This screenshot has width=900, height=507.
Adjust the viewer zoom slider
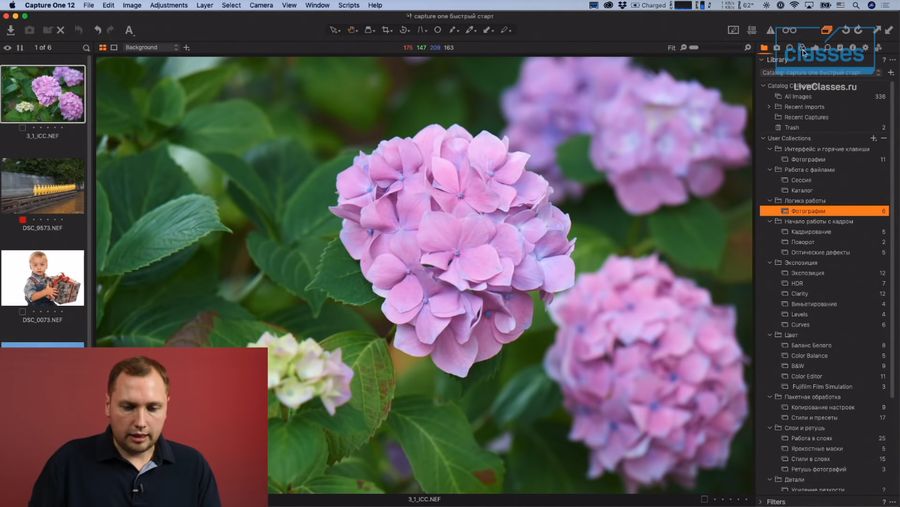[694, 48]
